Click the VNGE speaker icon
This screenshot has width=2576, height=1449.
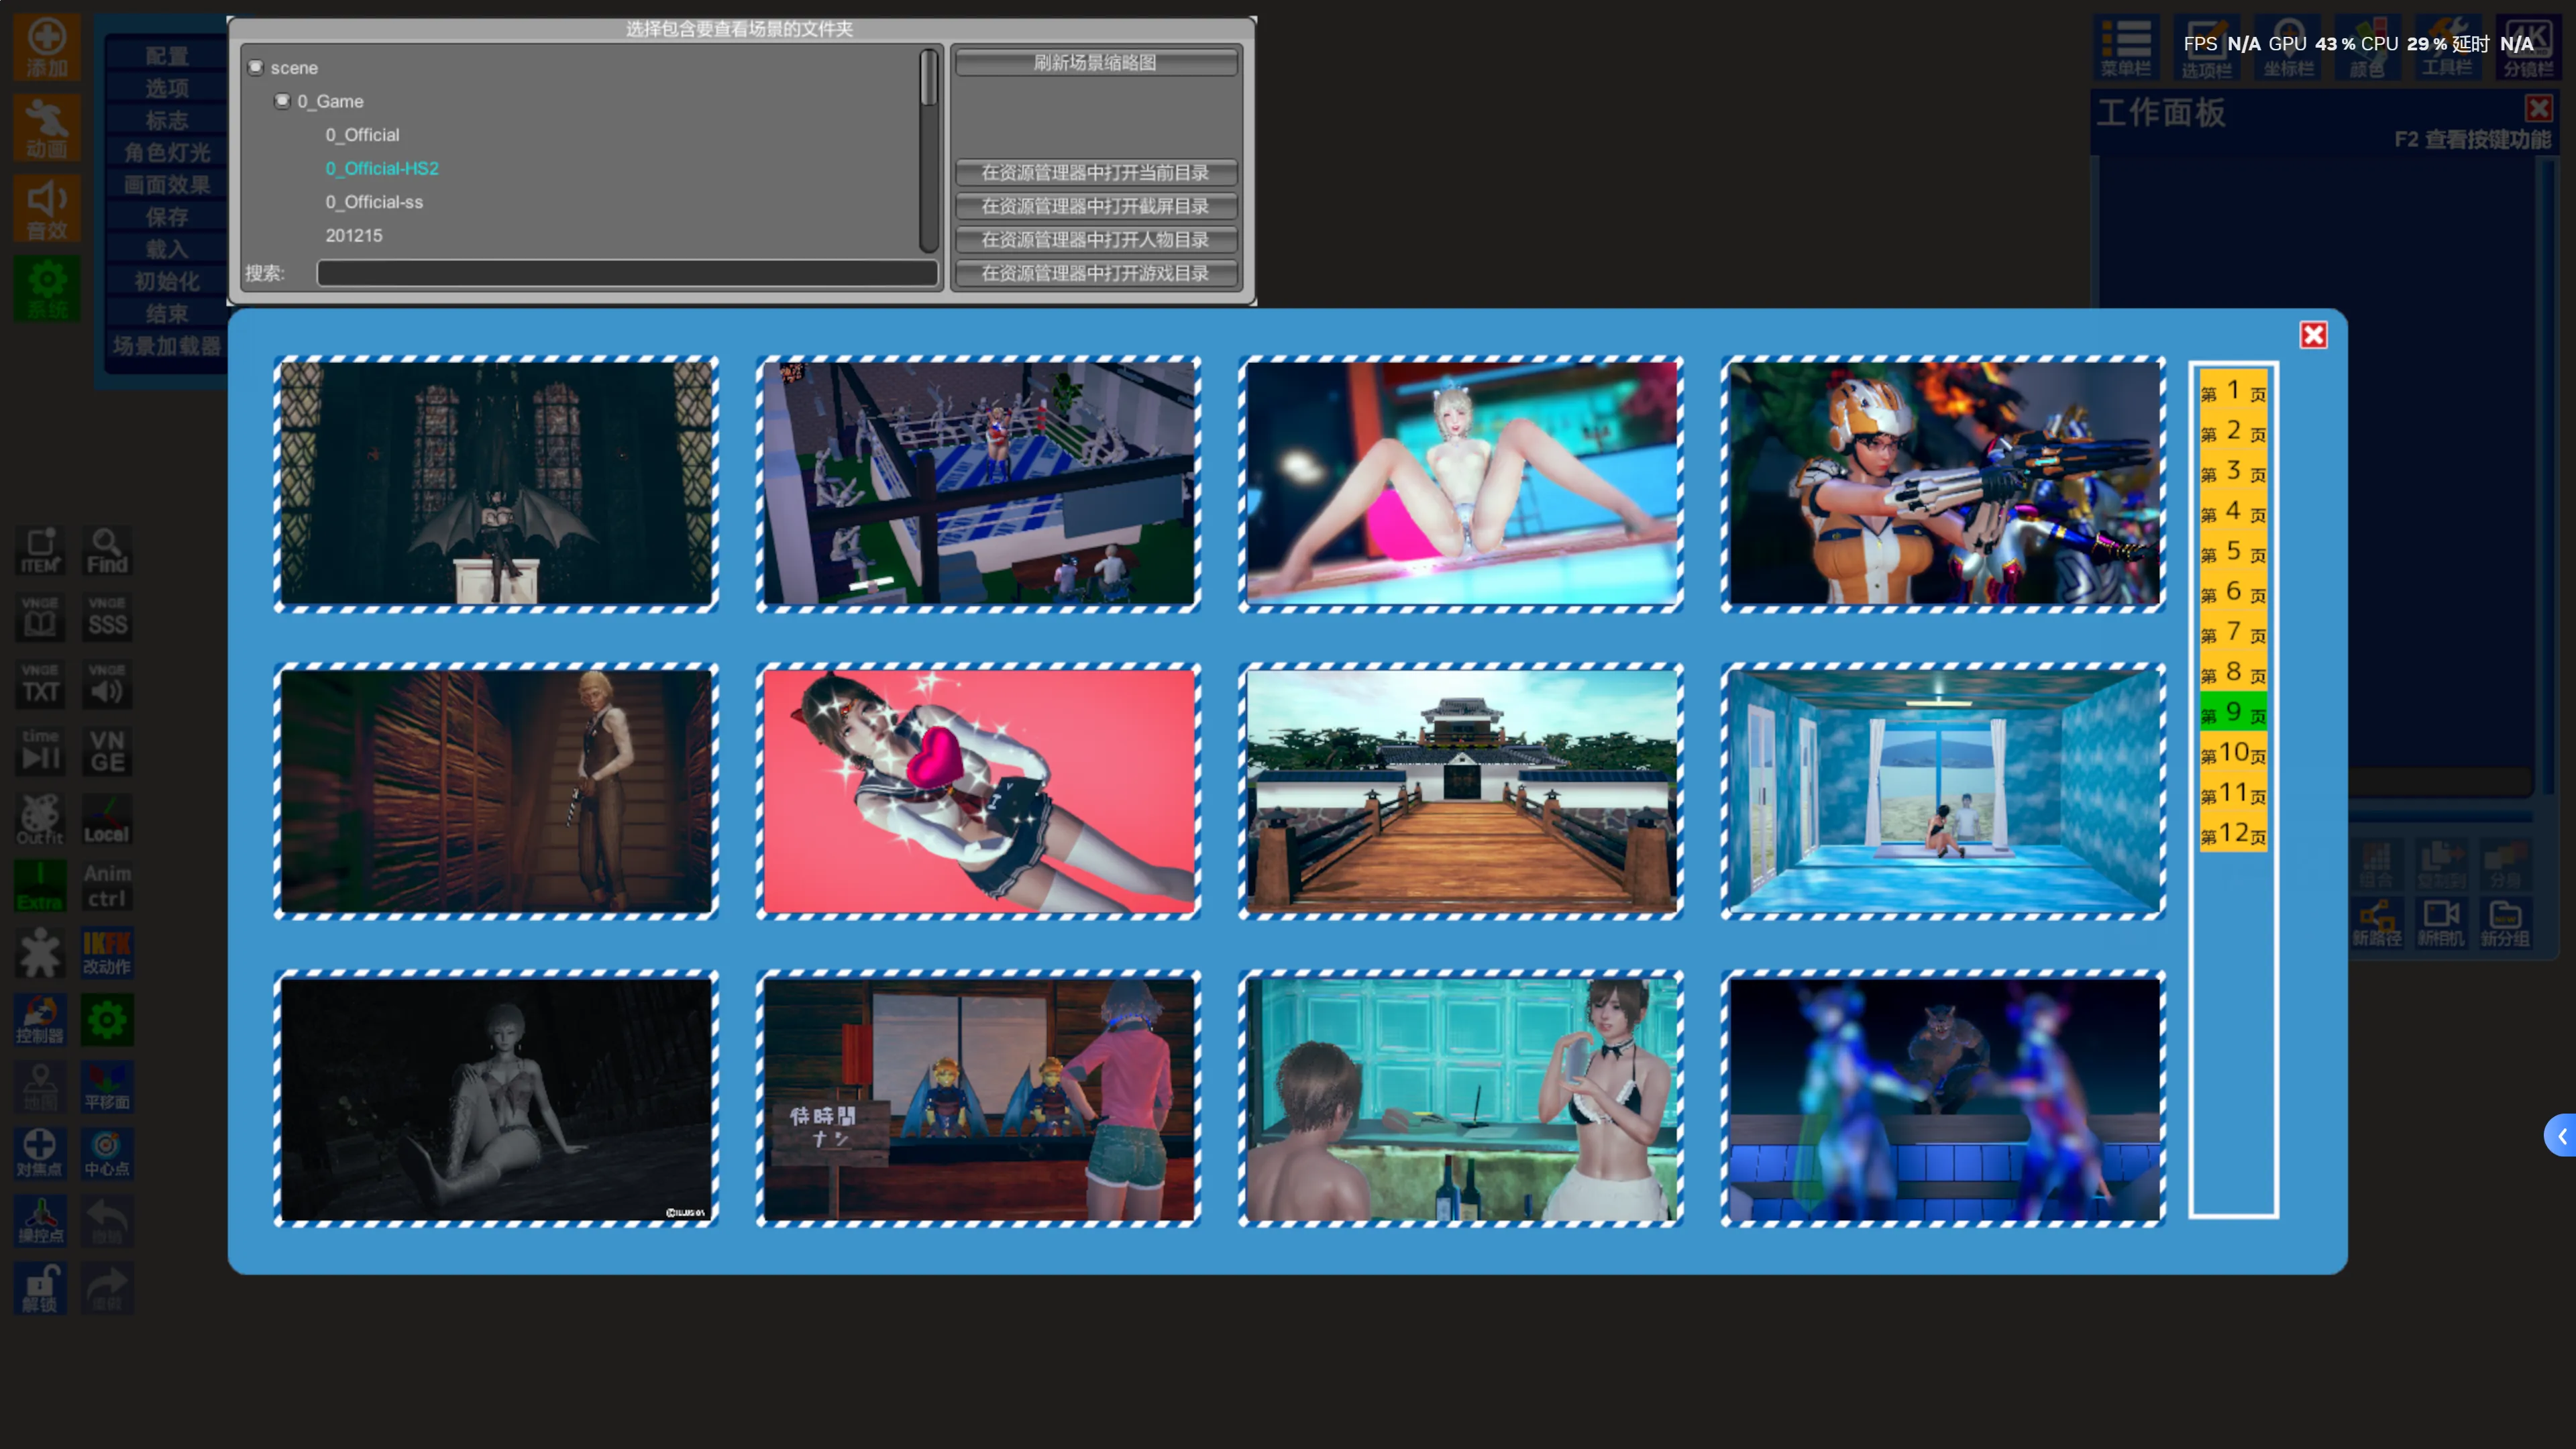107,684
